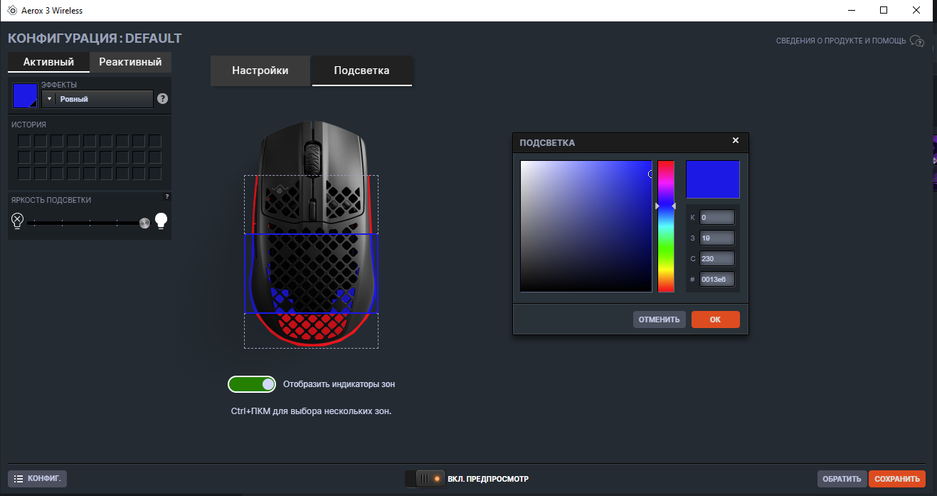Click the З green value field
Screen dimensions: 937x496
click(x=716, y=238)
